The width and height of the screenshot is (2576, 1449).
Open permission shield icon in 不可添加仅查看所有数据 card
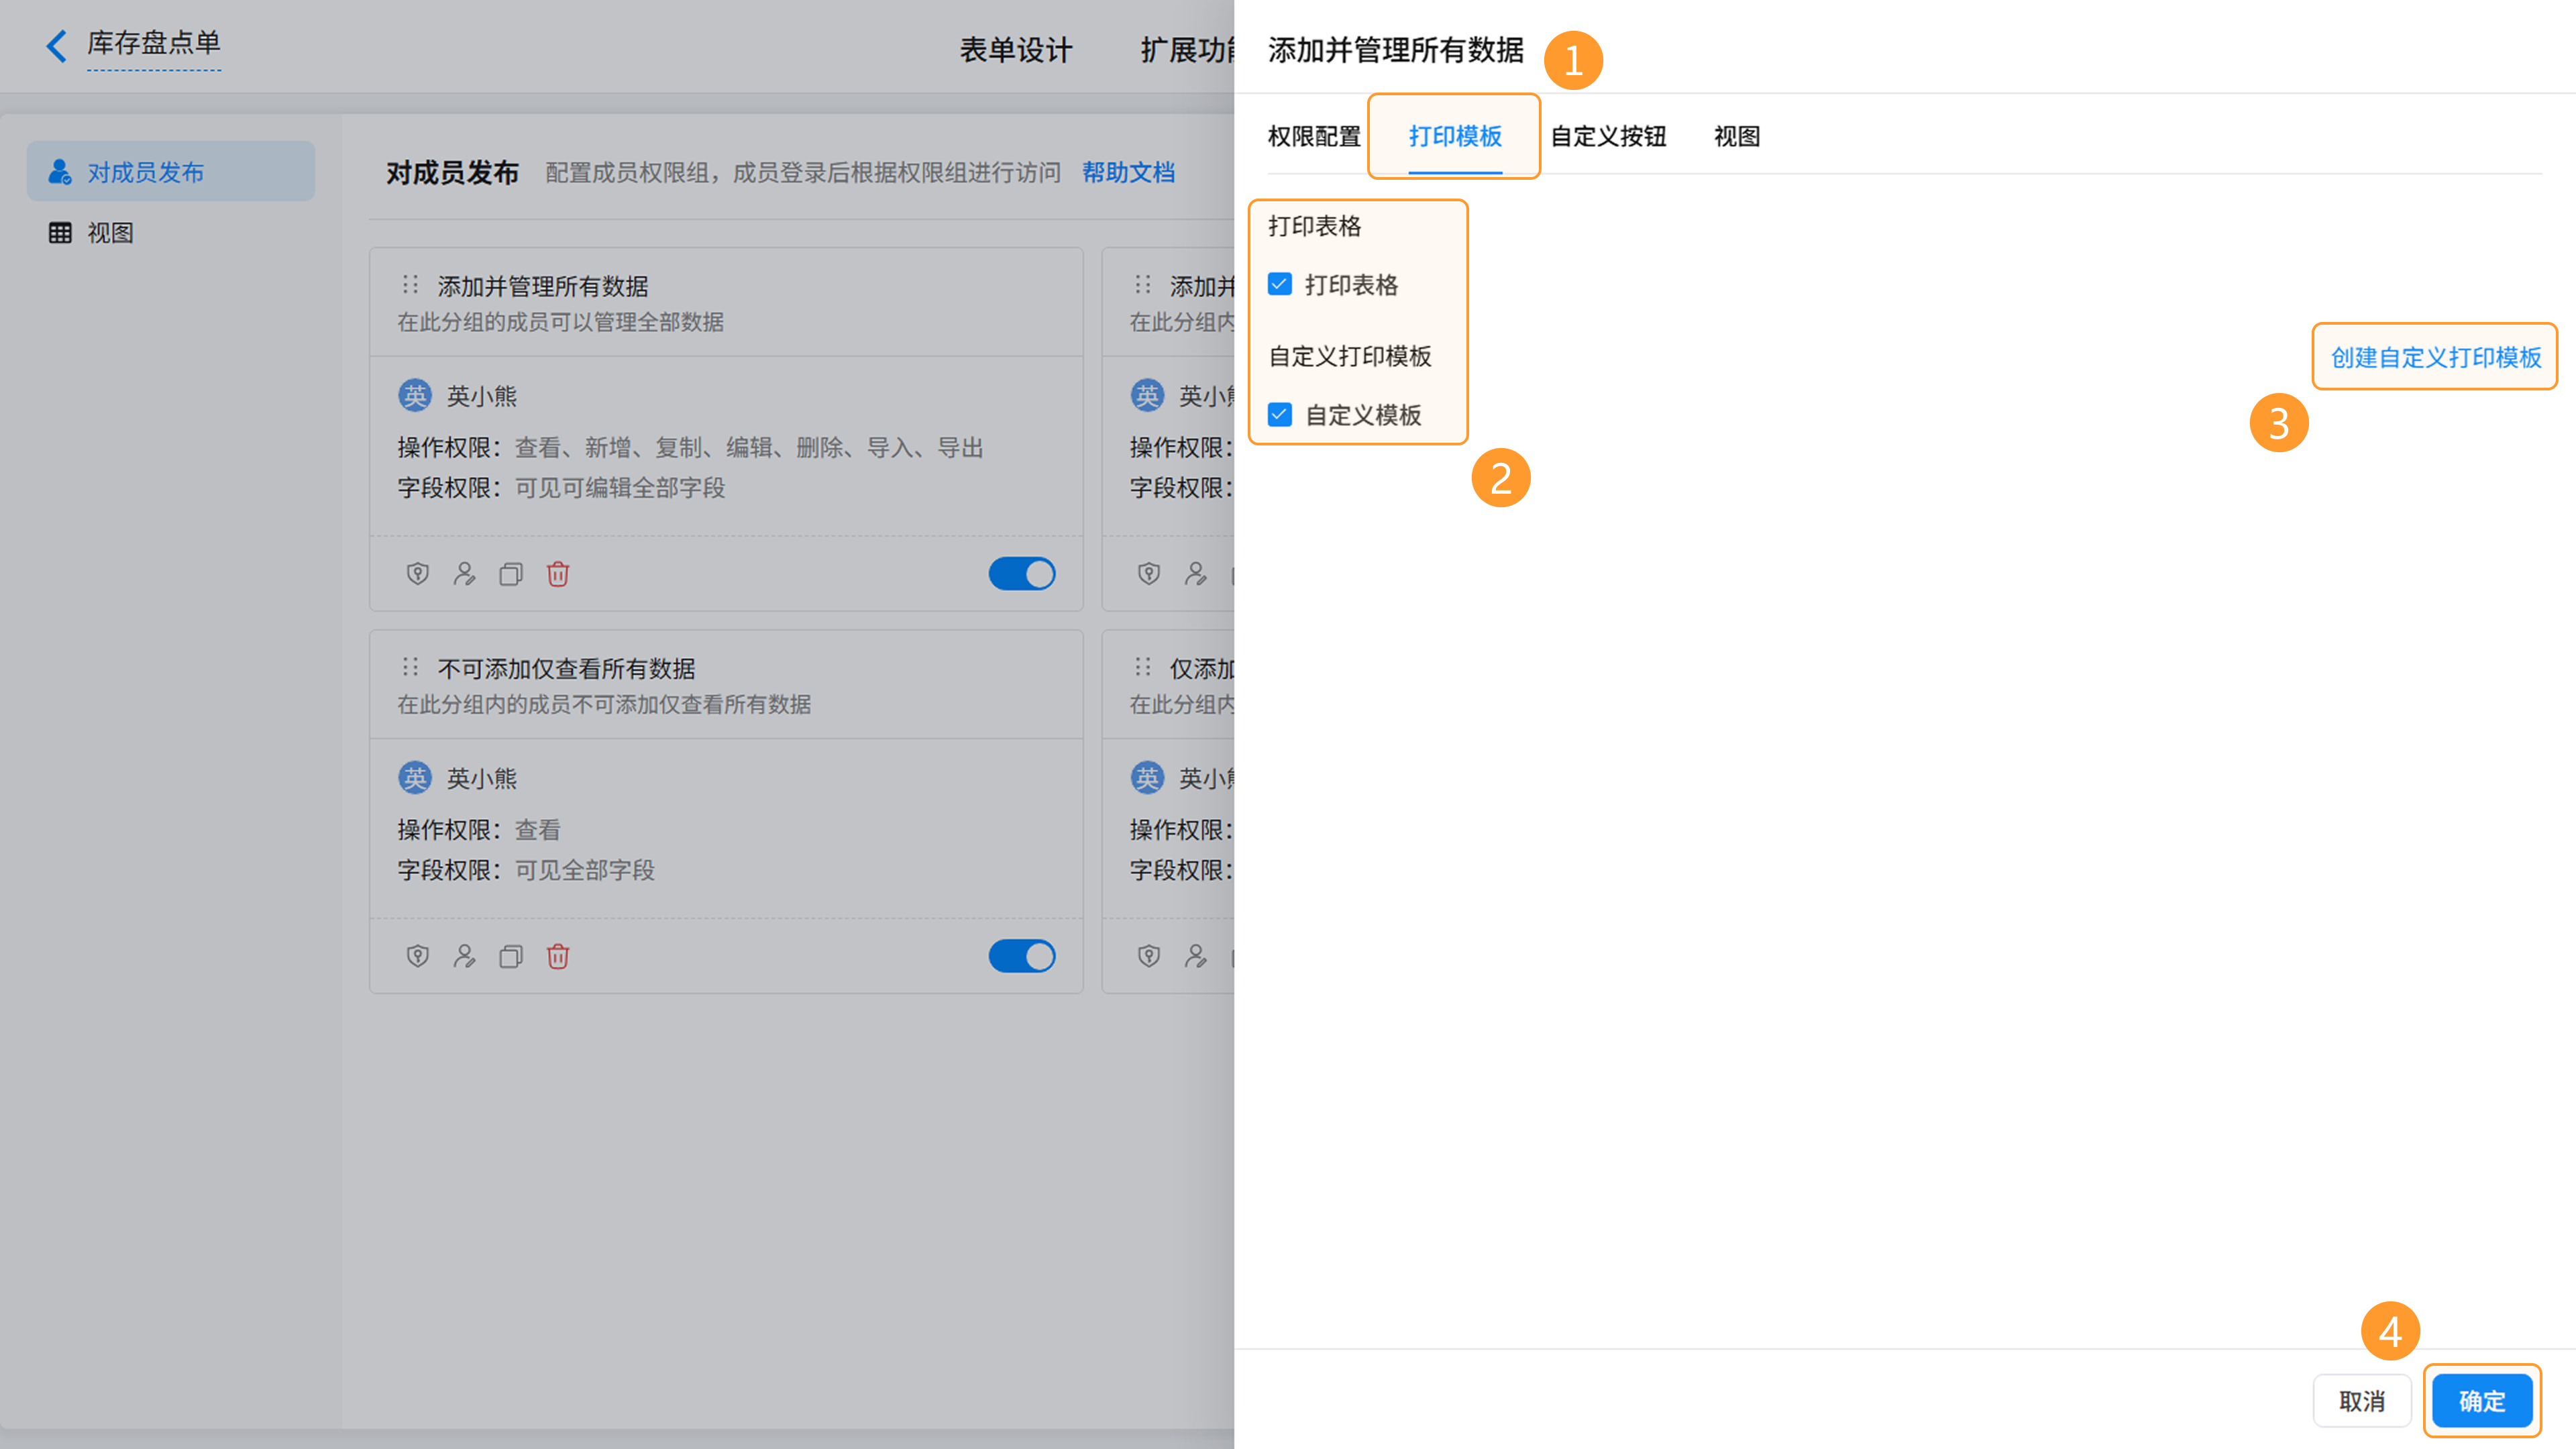coord(417,956)
